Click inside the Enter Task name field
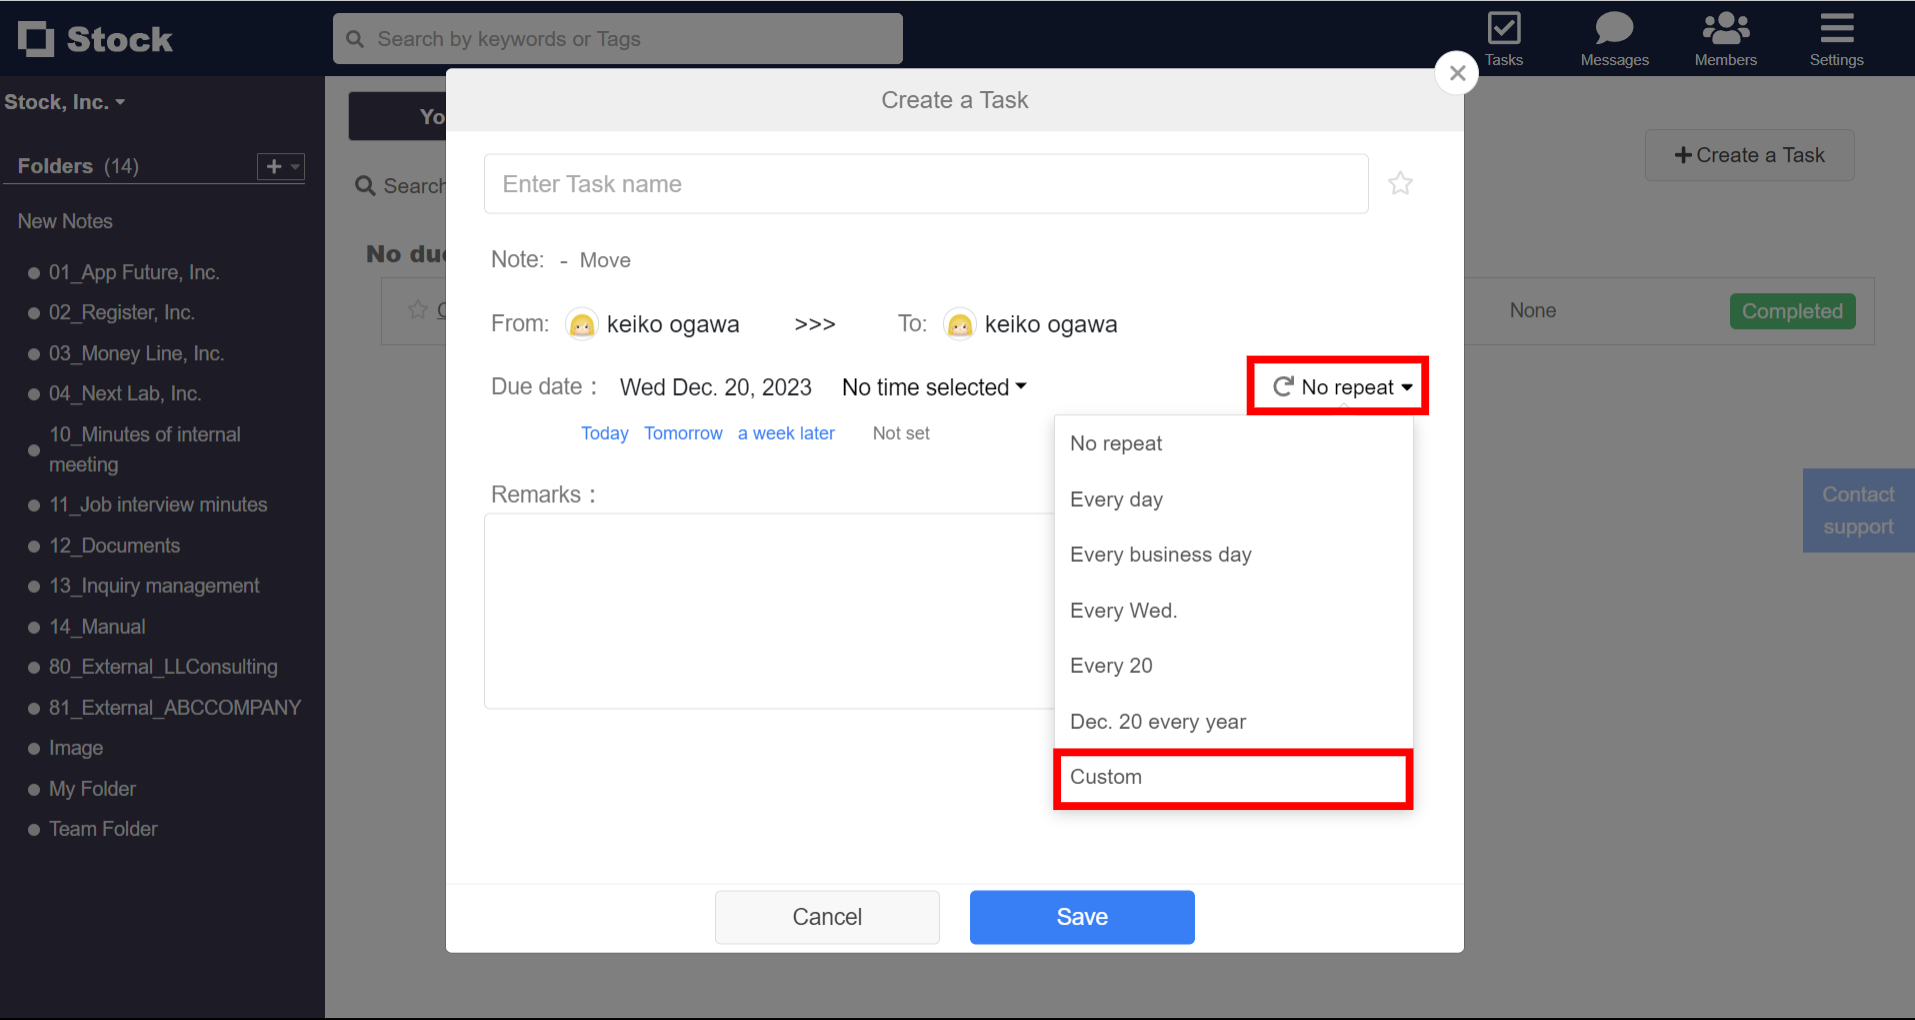Viewport: 1915px width, 1020px height. 925,183
